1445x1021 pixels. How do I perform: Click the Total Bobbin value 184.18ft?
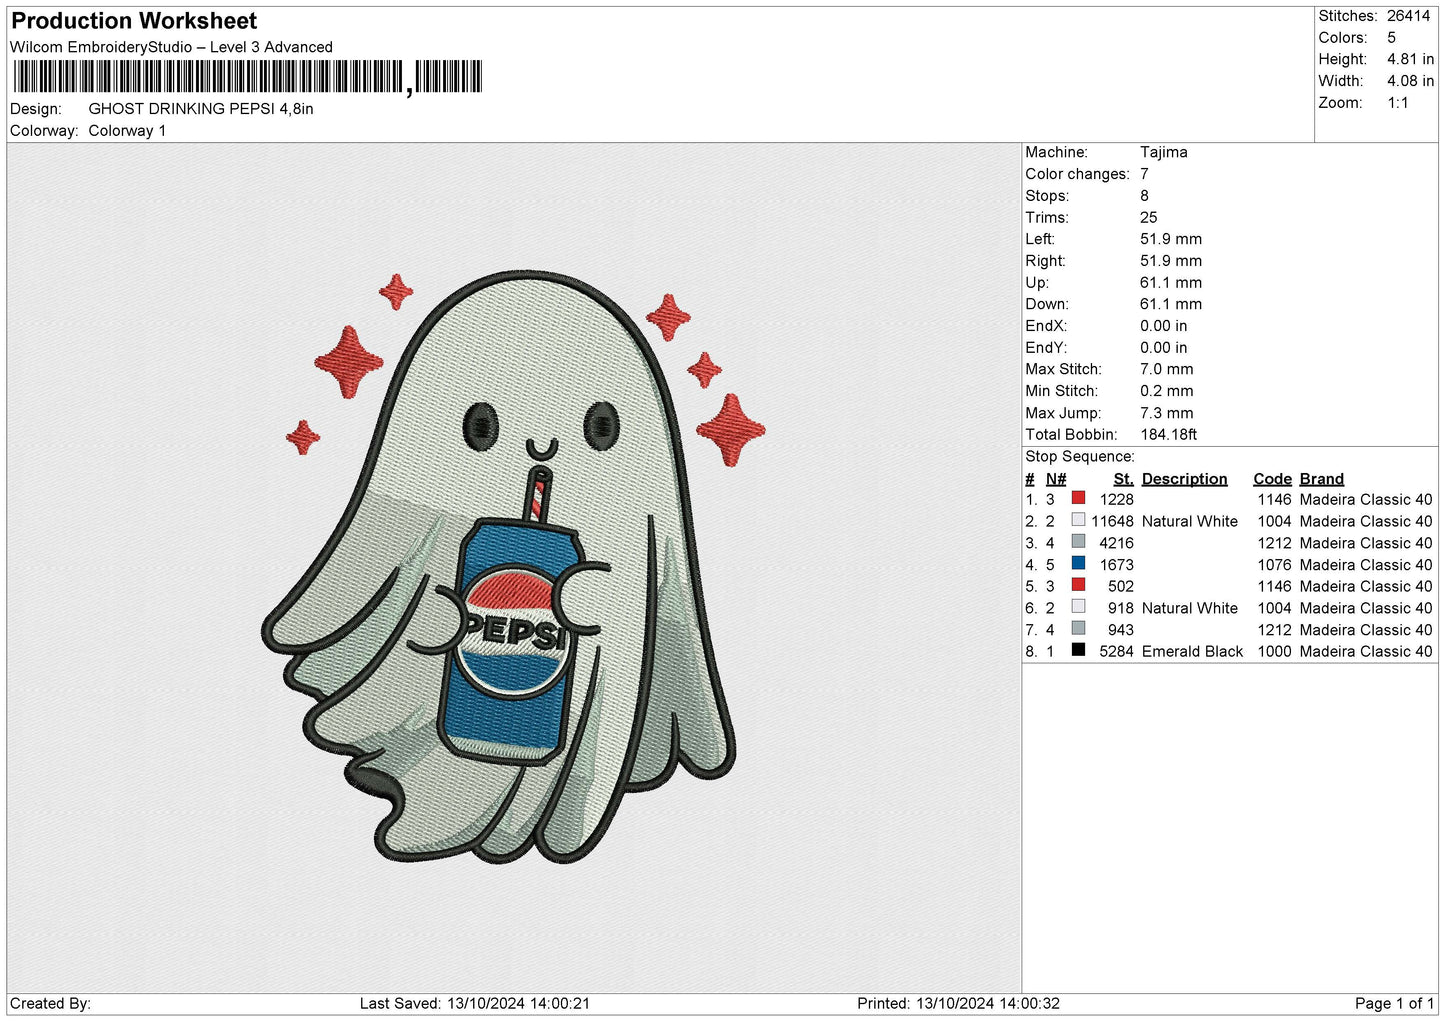pyautogui.click(x=1169, y=435)
